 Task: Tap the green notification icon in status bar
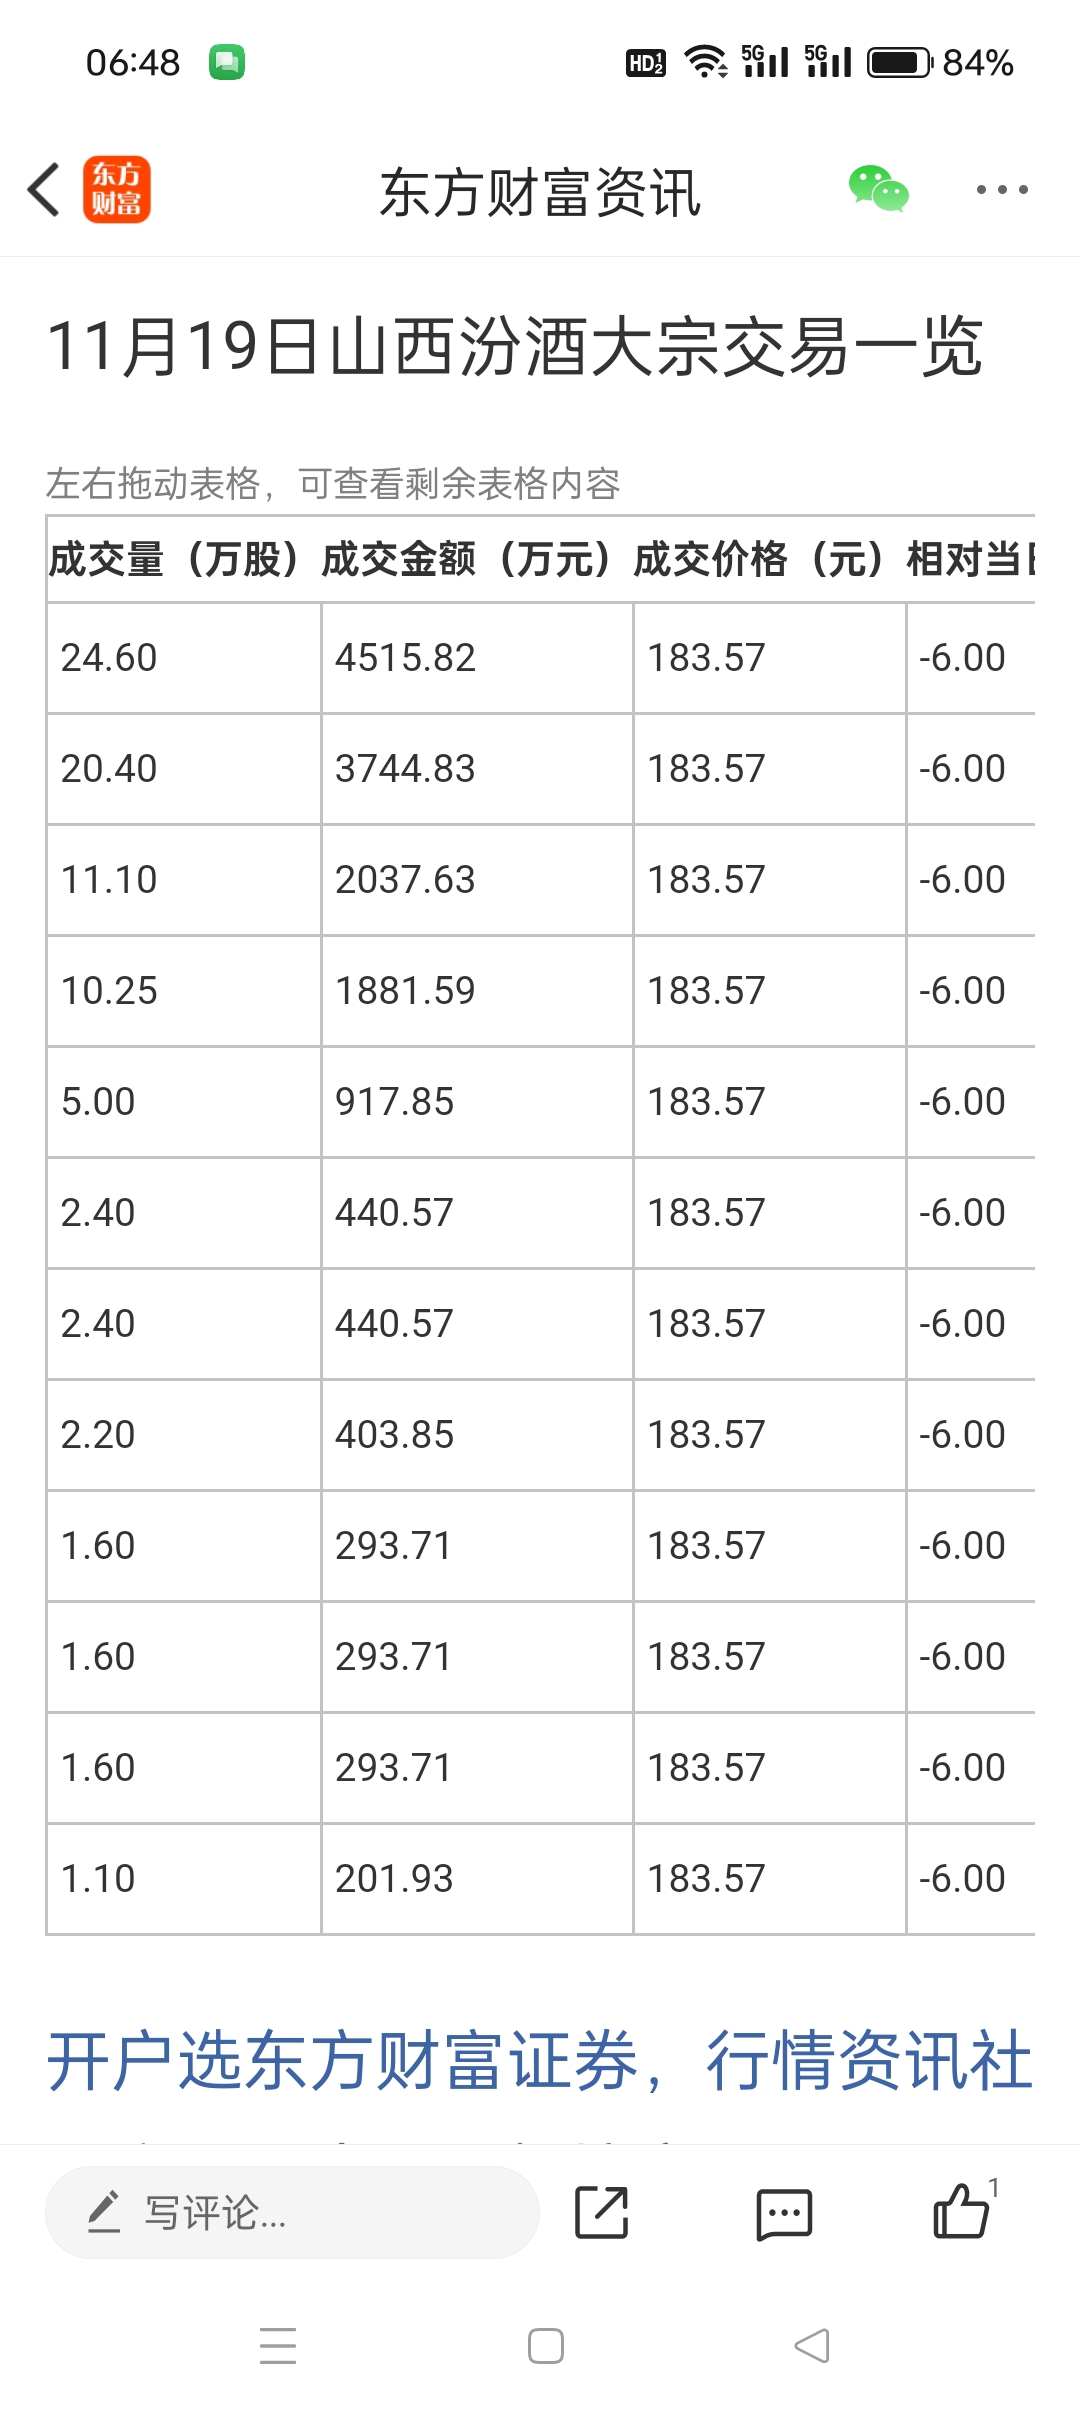(x=227, y=62)
